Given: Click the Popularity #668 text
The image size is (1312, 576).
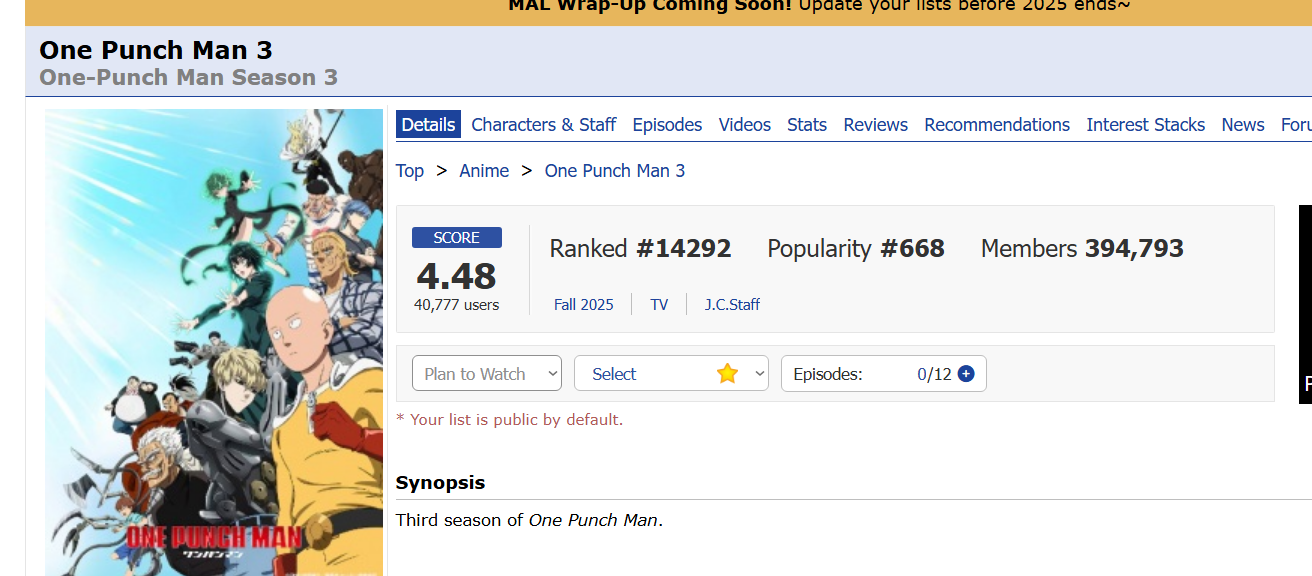Looking at the screenshot, I should [856, 249].
